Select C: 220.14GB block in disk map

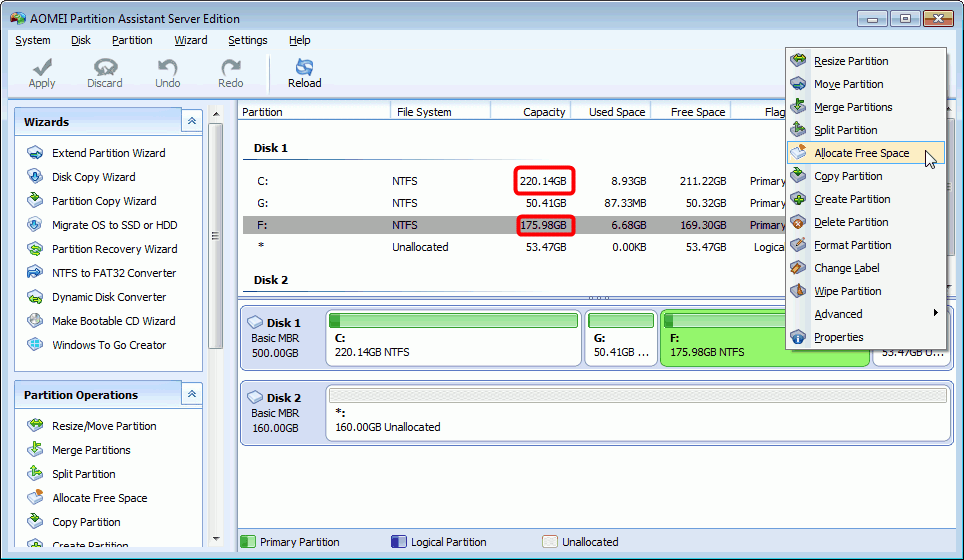pos(454,337)
